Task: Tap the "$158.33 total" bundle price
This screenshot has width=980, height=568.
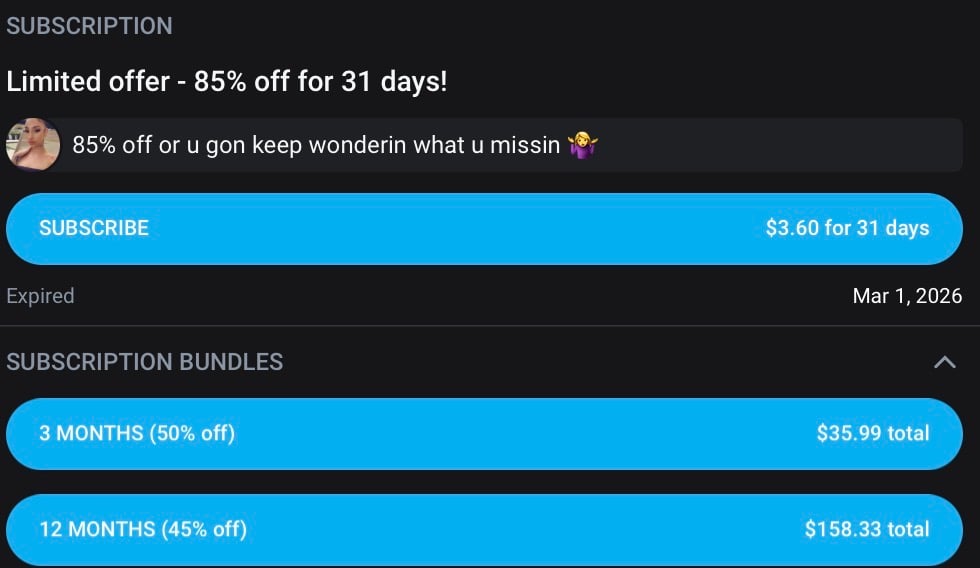Action: [x=866, y=529]
